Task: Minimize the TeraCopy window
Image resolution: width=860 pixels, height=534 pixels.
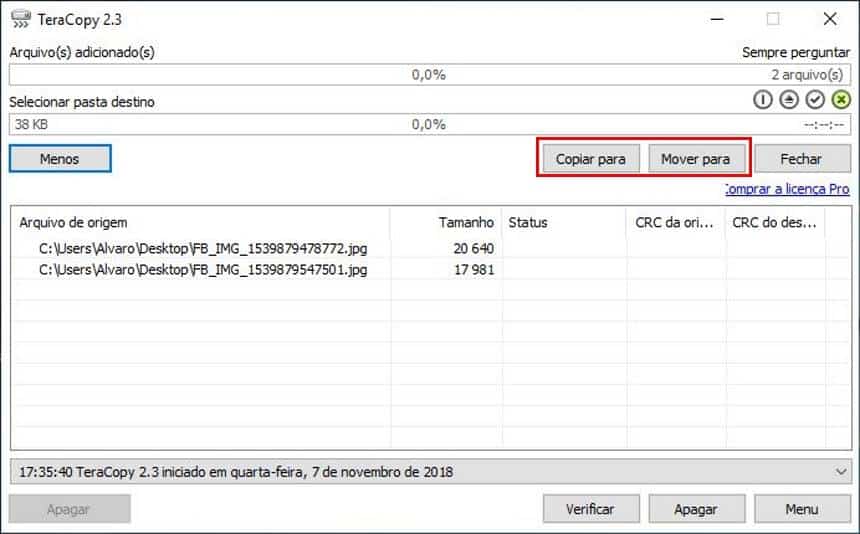Action: pos(717,19)
